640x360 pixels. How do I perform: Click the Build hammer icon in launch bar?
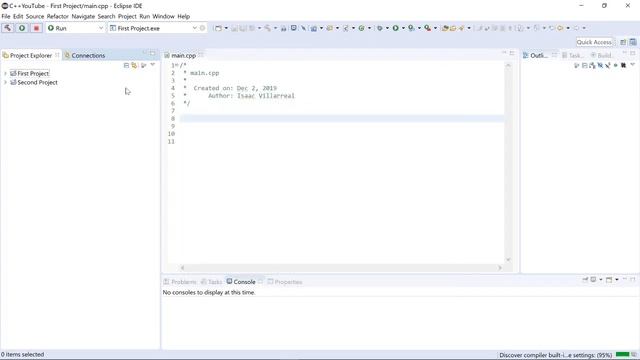click(8, 28)
